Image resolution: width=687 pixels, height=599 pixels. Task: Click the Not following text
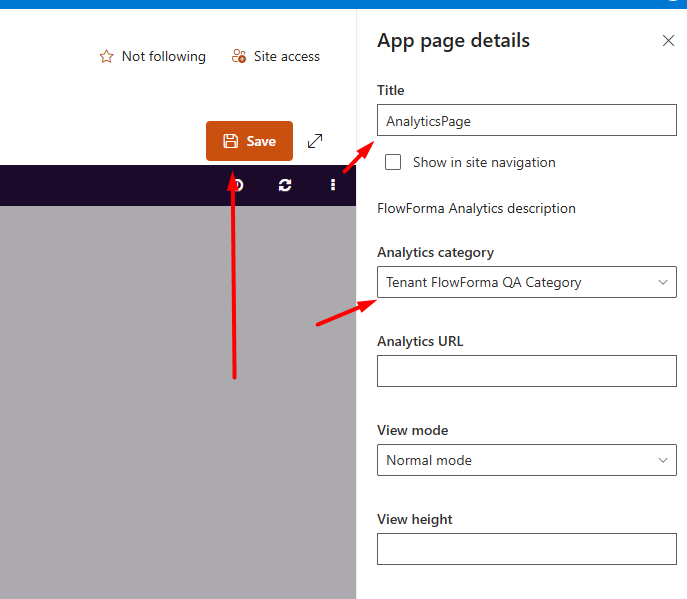coord(164,57)
